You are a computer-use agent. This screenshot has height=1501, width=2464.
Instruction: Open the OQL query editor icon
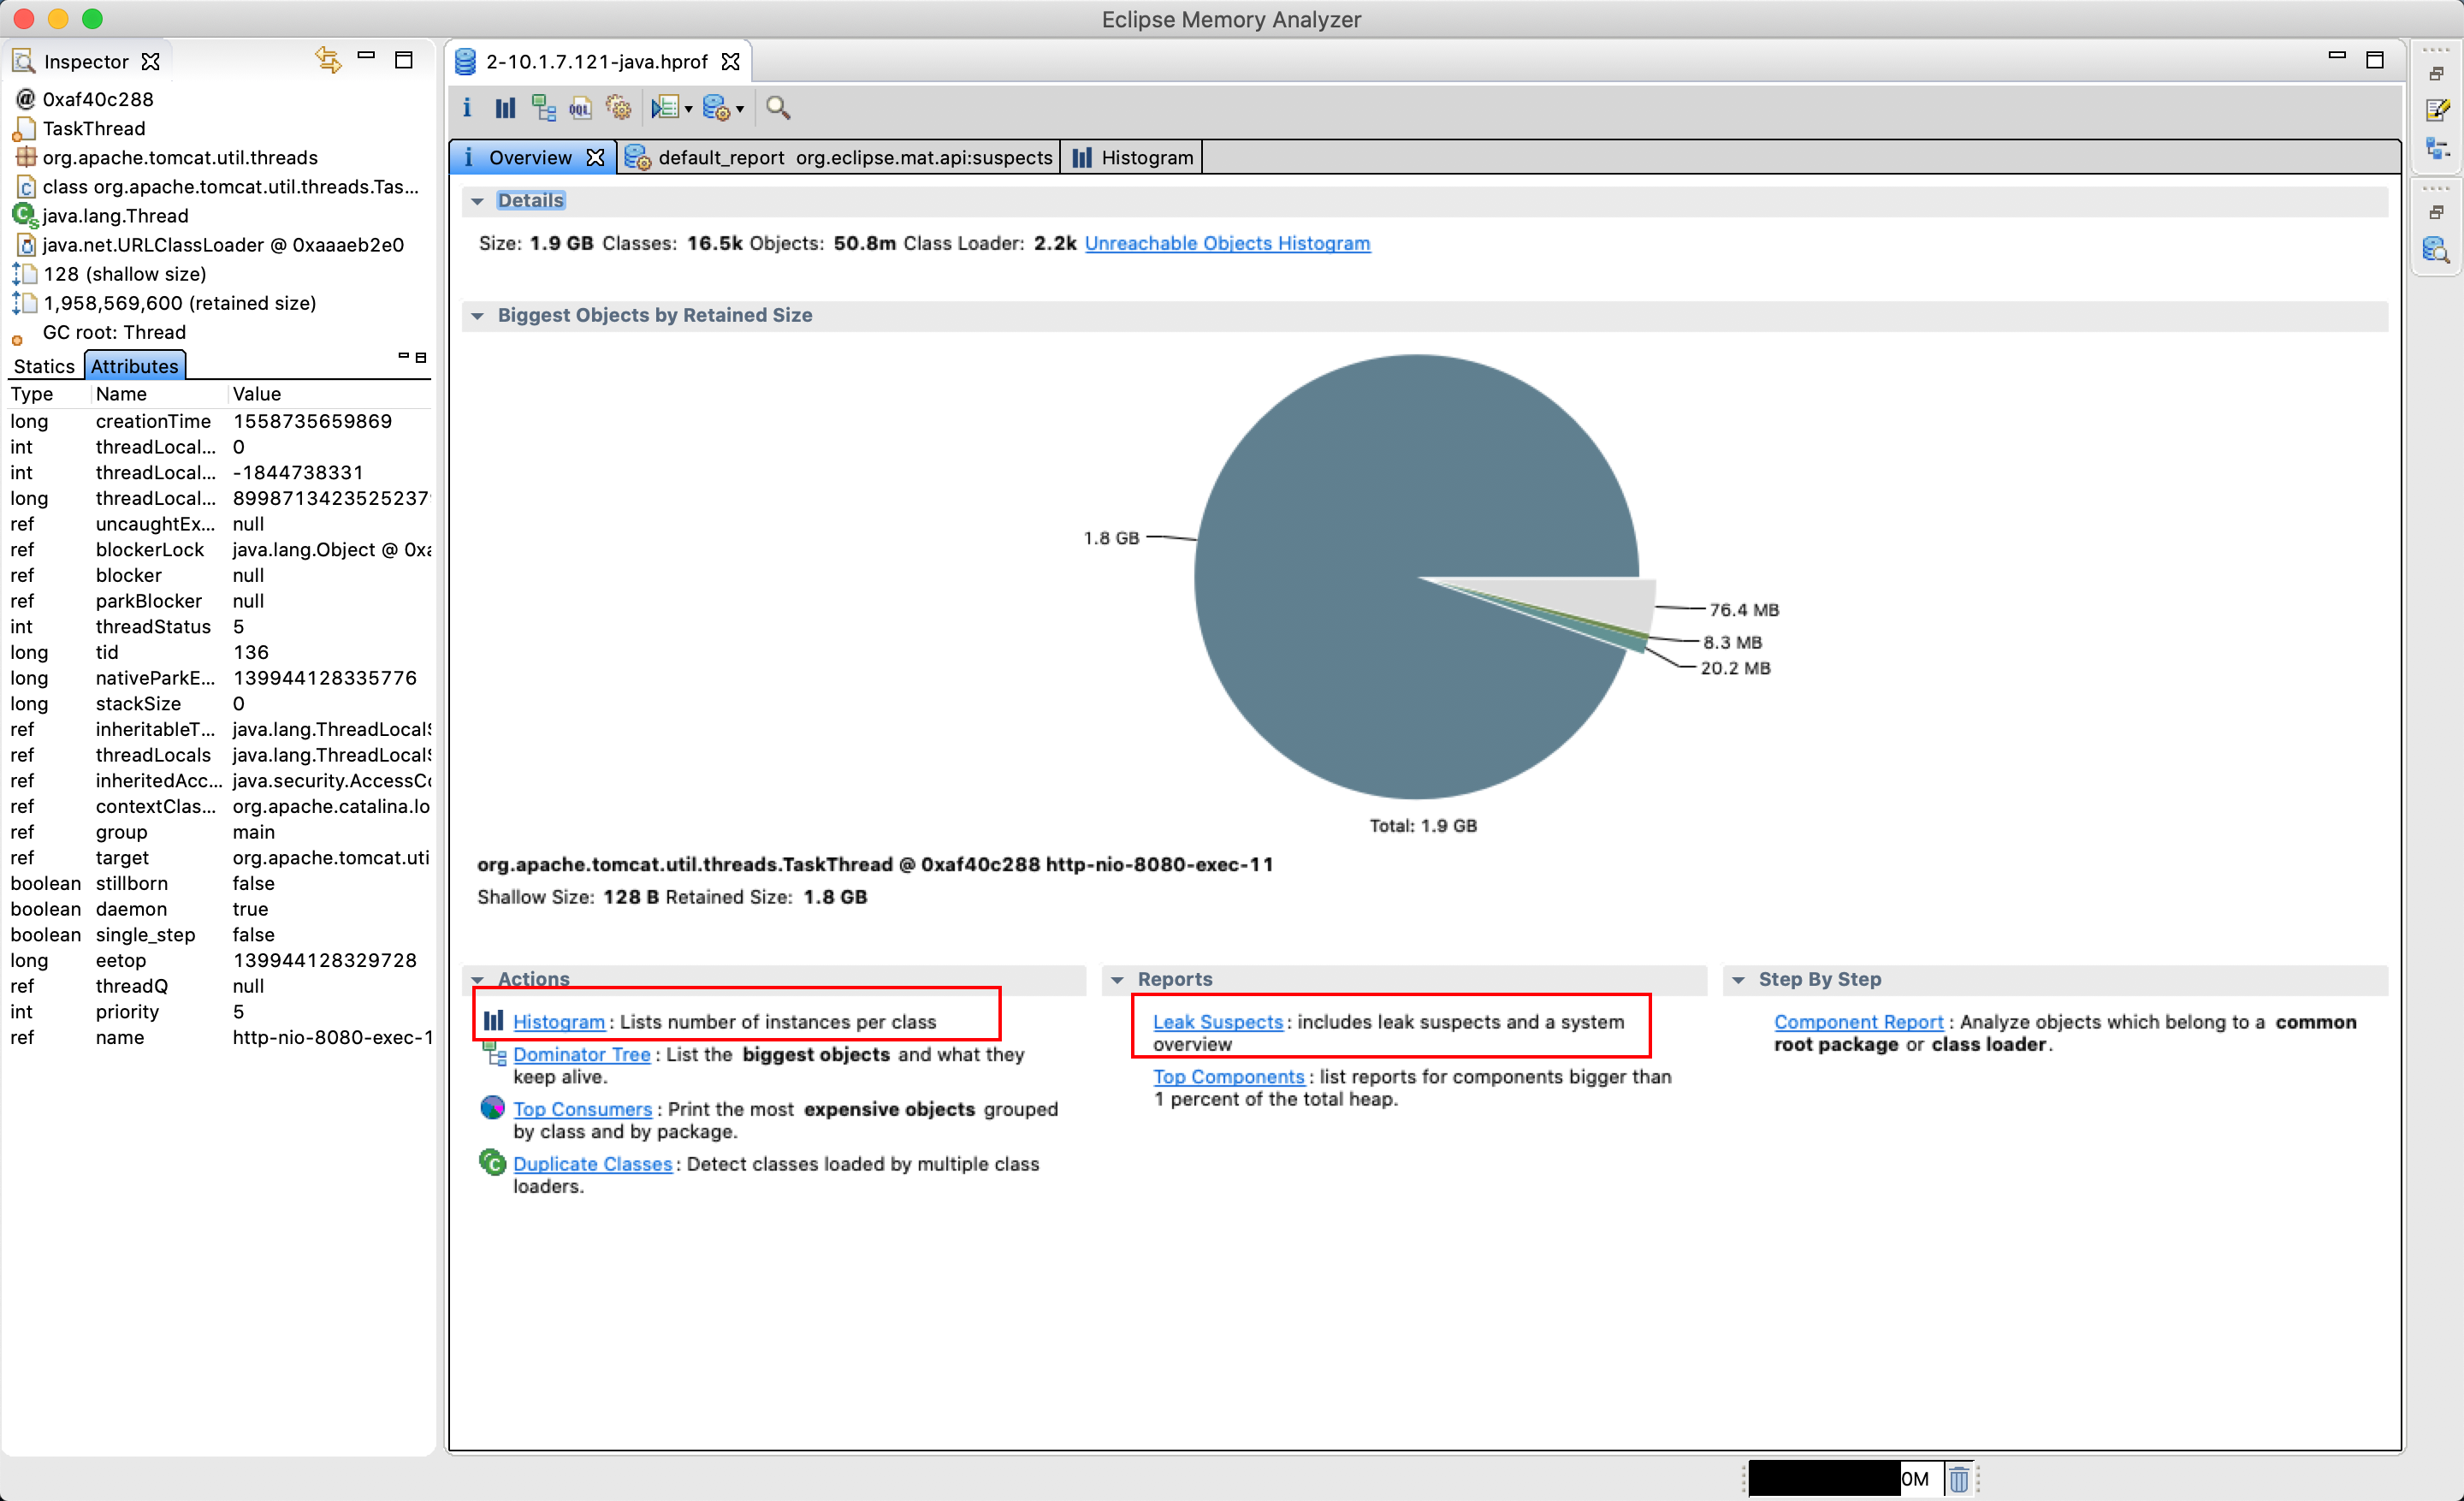coord(580,108)
